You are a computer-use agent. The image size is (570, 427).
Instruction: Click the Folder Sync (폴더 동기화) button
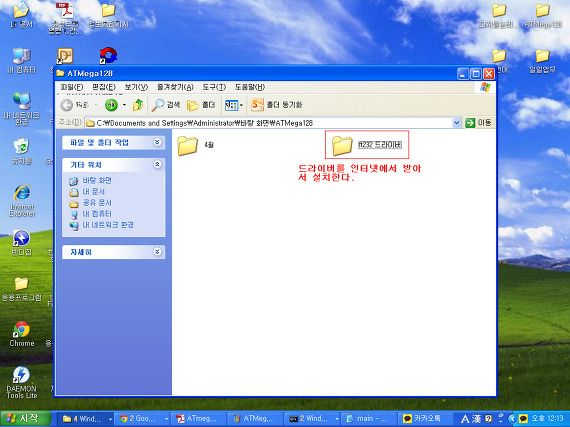pos(277,105)
